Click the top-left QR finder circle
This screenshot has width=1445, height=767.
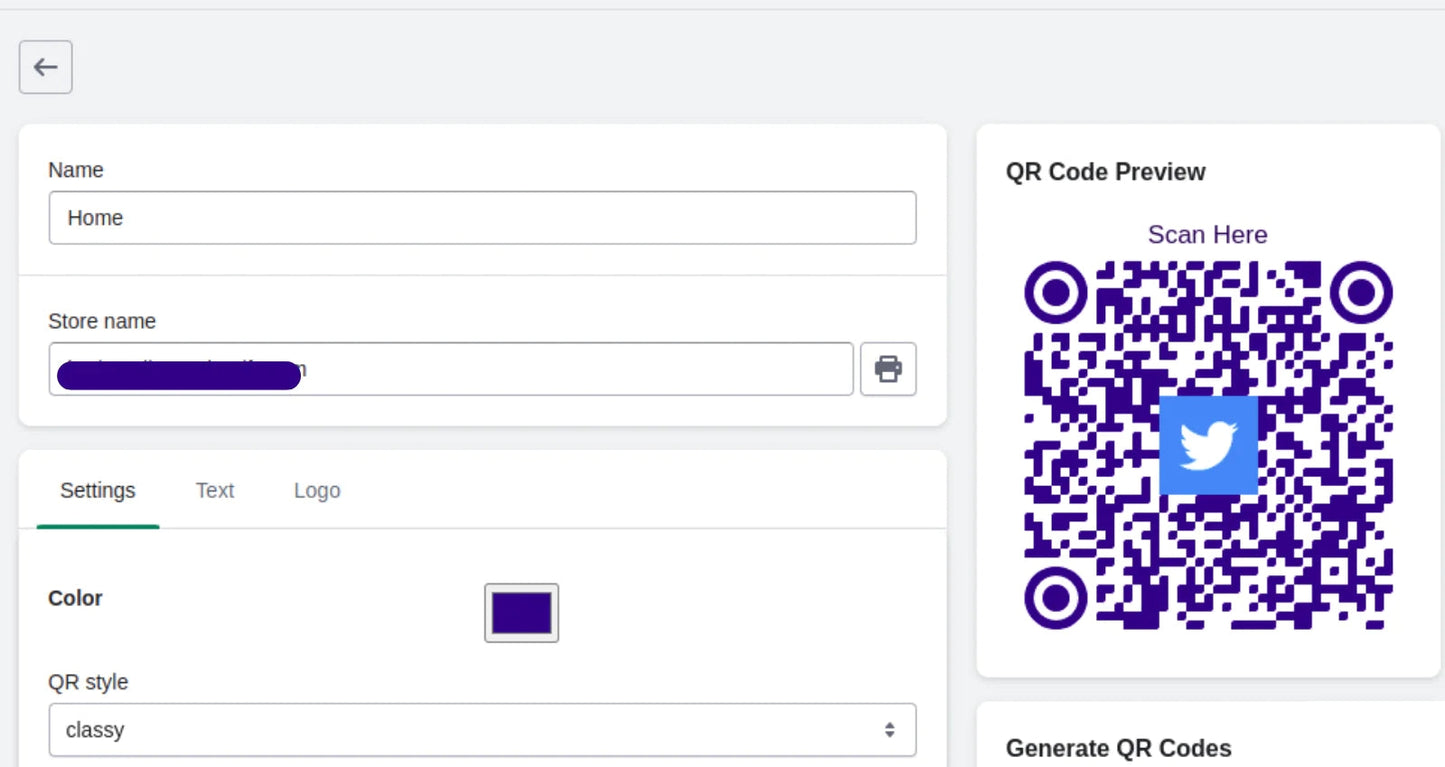pyautogui.click(x=1055, y=293)
